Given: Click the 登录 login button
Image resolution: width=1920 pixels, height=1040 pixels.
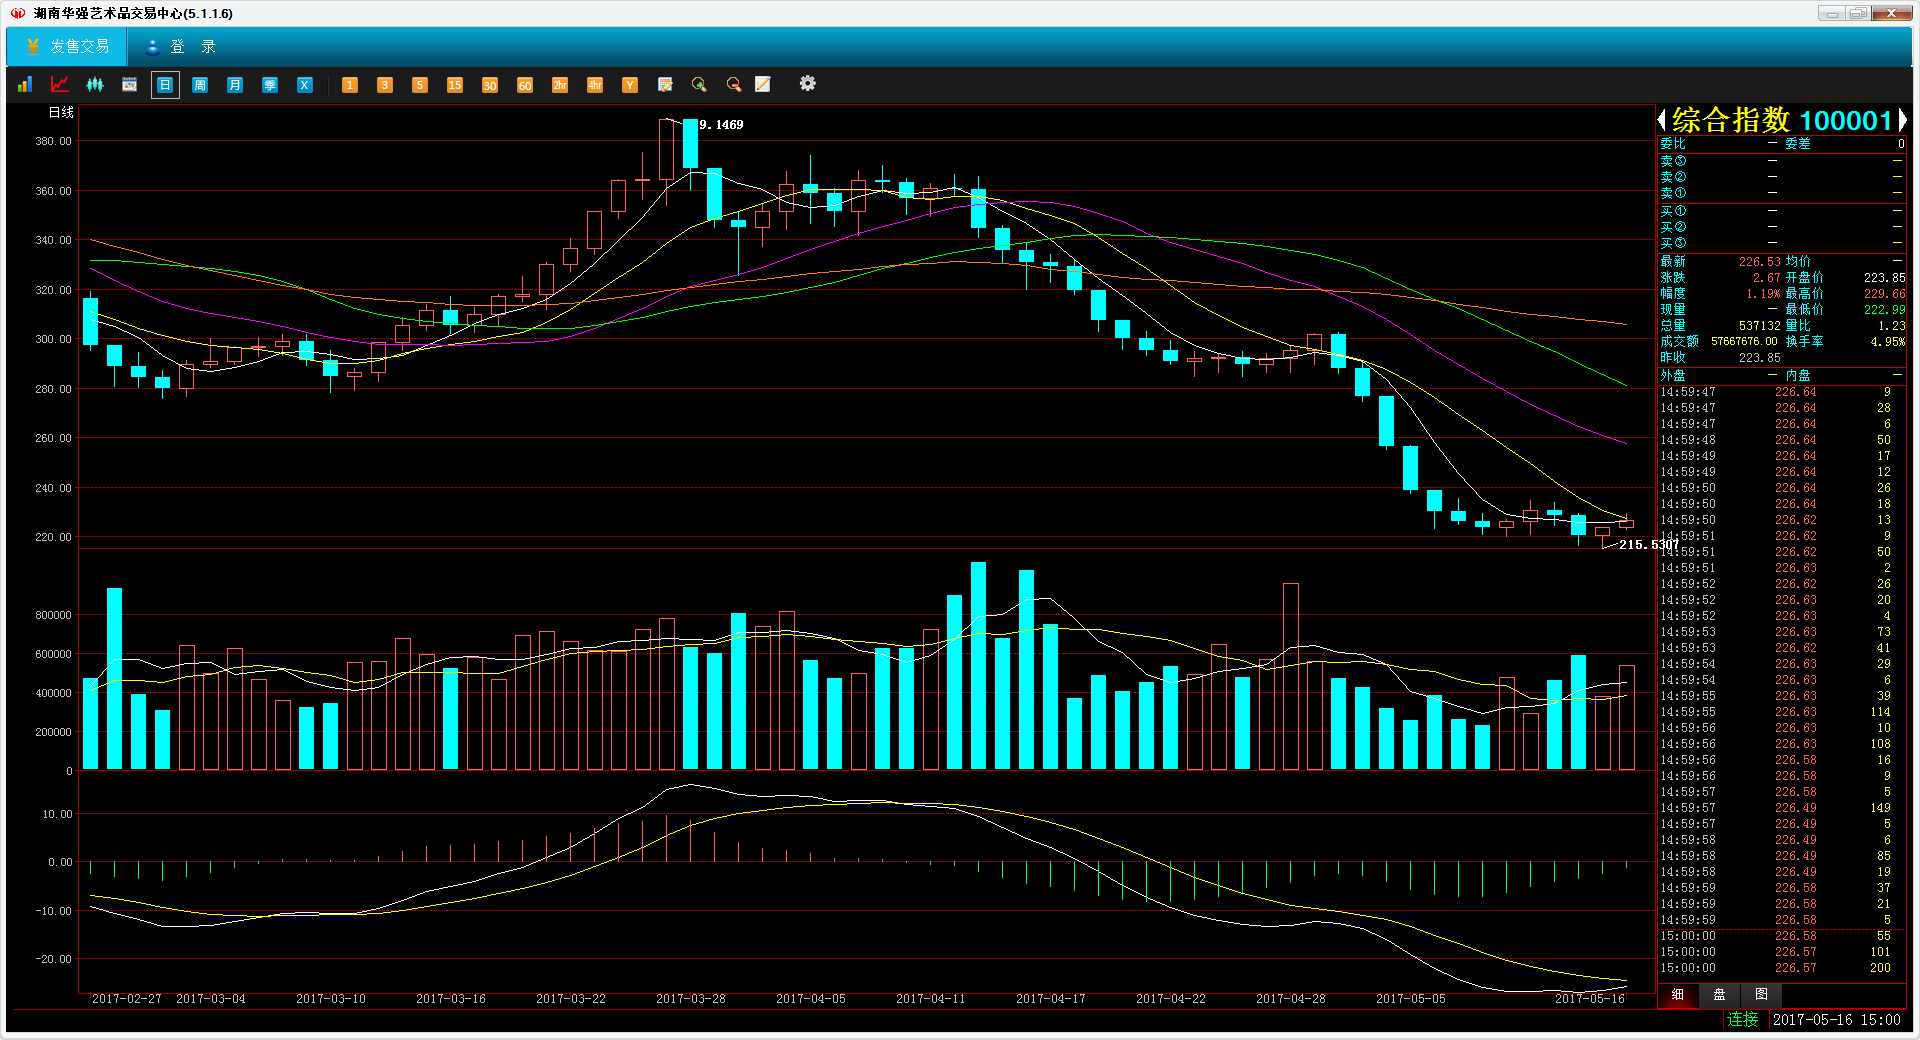Looking at the screenshot, I should point(181,47).
